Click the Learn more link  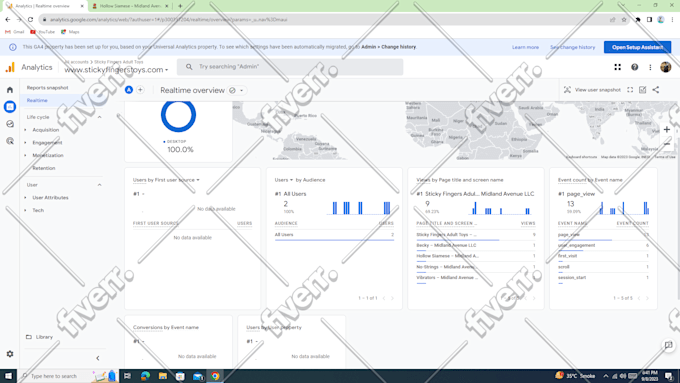coord(525,47)
